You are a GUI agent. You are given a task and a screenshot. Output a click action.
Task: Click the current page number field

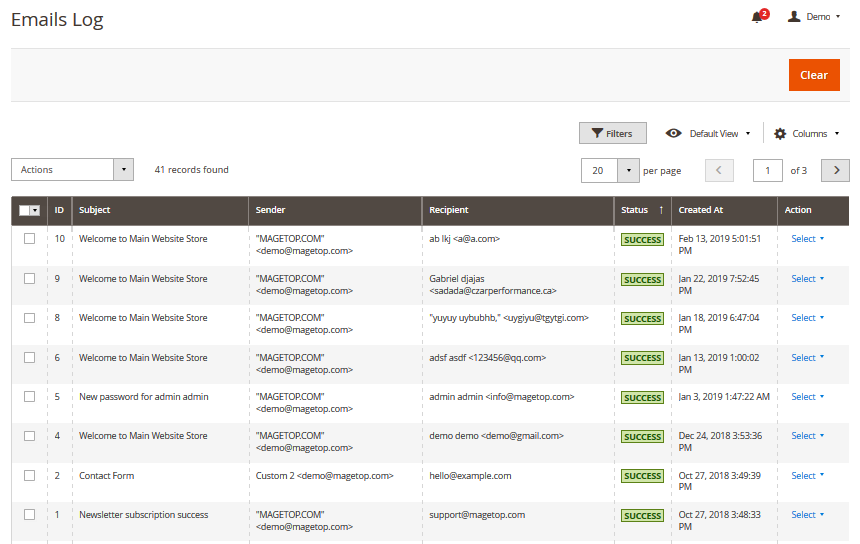click(767, 170)
